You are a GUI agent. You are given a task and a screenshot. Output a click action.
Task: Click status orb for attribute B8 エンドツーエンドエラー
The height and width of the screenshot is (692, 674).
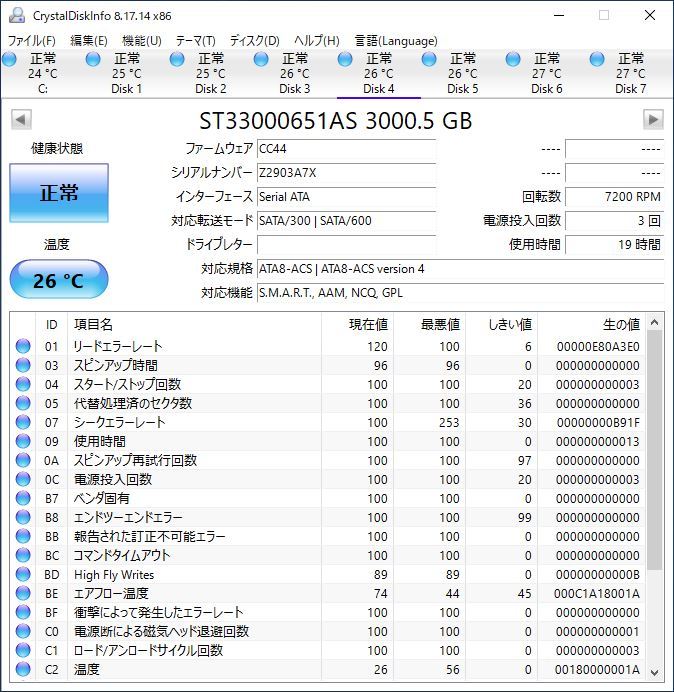coord(23,517)
